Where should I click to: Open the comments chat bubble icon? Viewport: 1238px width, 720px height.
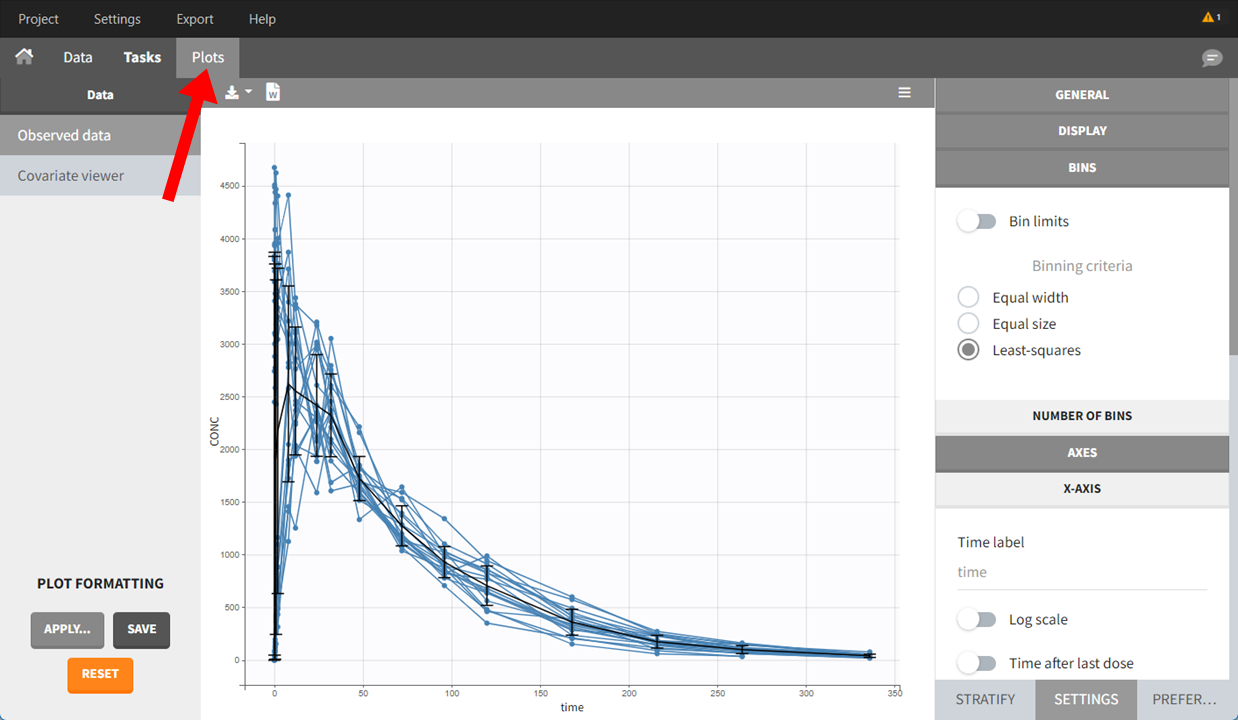(1211, 58)
